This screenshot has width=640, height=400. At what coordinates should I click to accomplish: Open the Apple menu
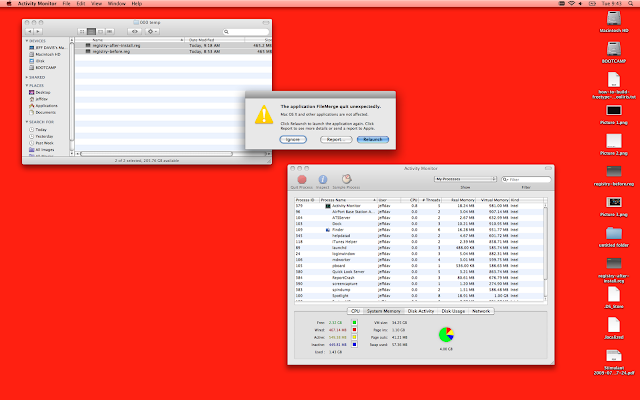pos(9,3)
